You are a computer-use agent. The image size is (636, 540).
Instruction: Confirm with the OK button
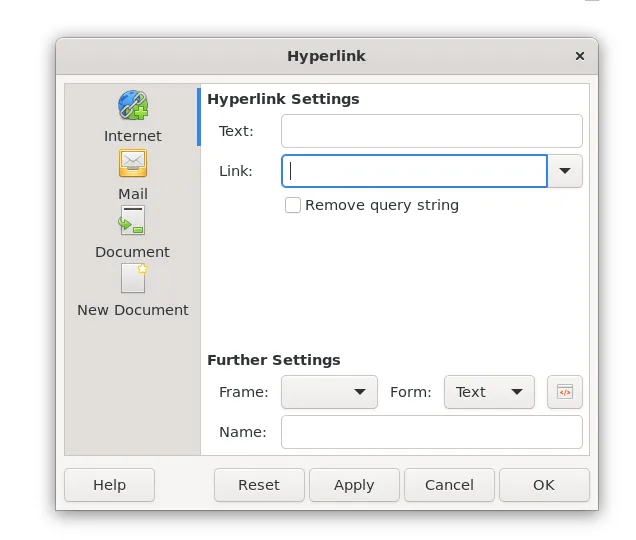[x=544, y=485]
